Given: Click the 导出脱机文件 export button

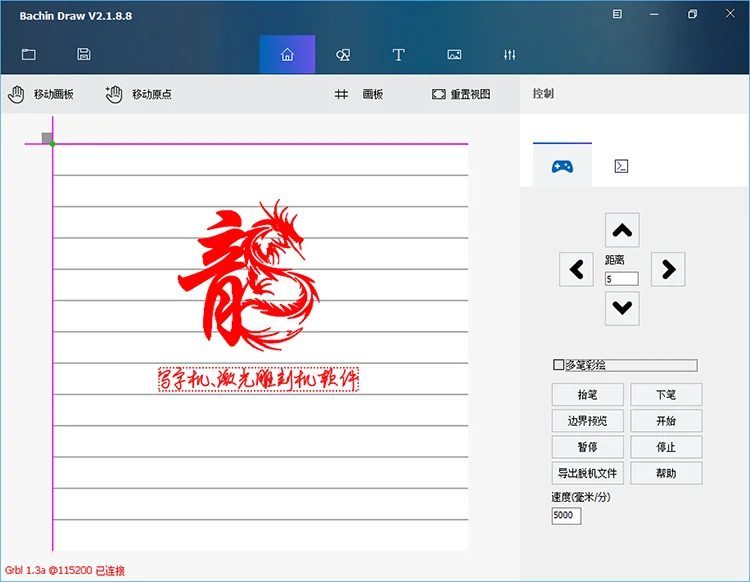Looking at the screenshot, I should pyautogui.click(x=587, y=473).
